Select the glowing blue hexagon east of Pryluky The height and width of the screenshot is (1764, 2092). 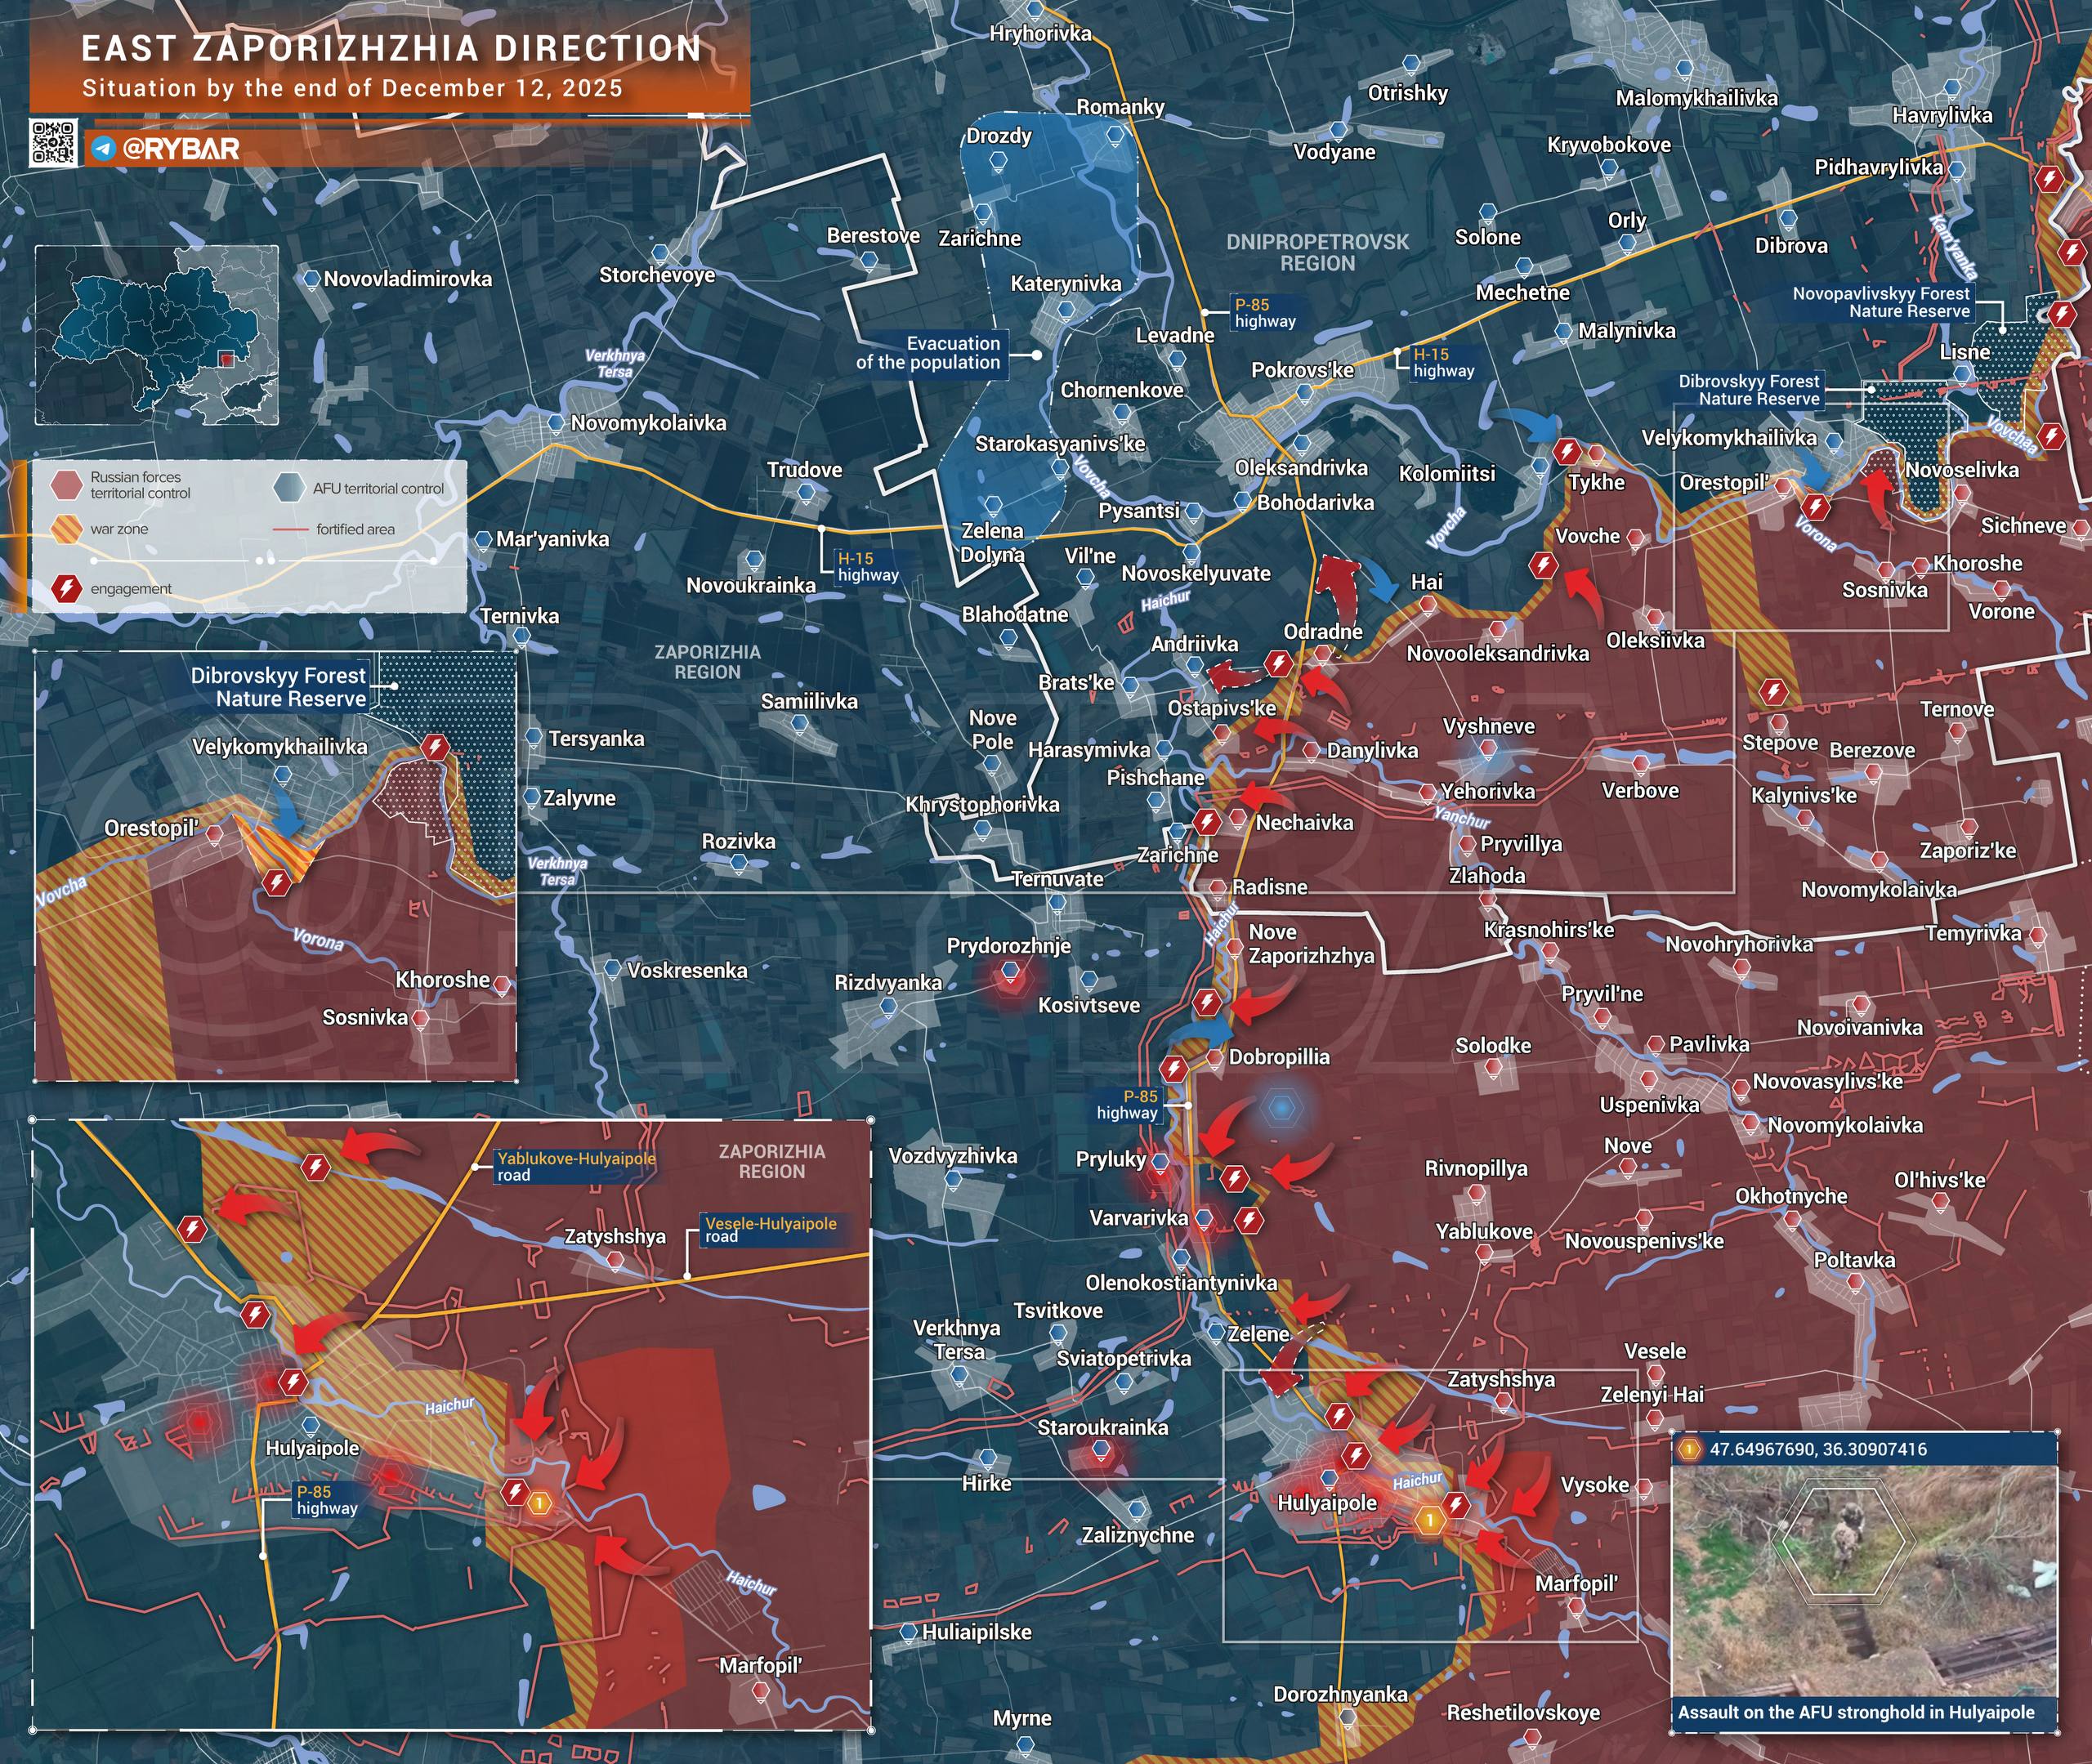[1281, 1108]
